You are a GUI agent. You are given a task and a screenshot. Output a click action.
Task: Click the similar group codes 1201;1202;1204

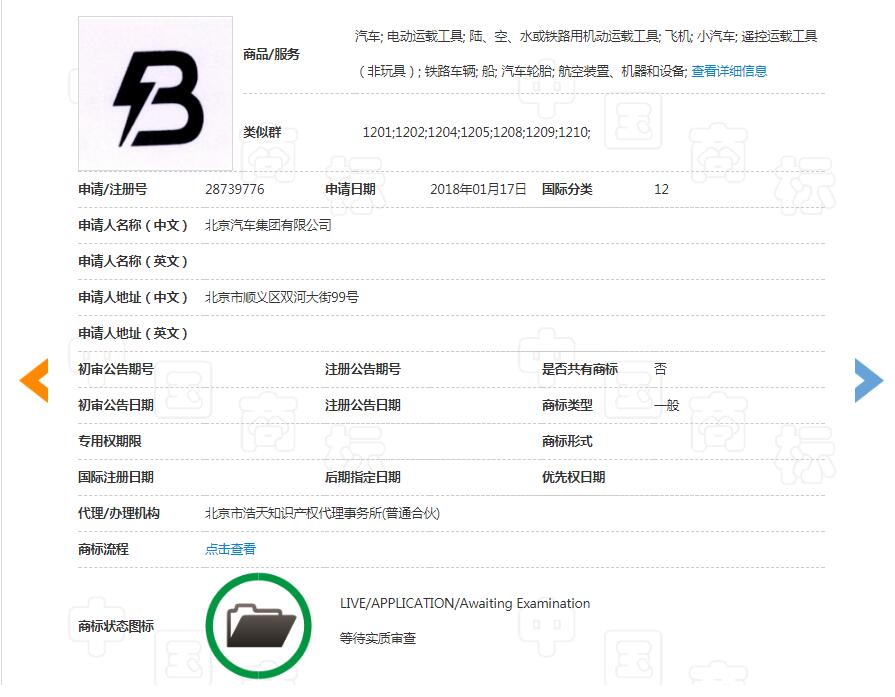coord(476,132)
